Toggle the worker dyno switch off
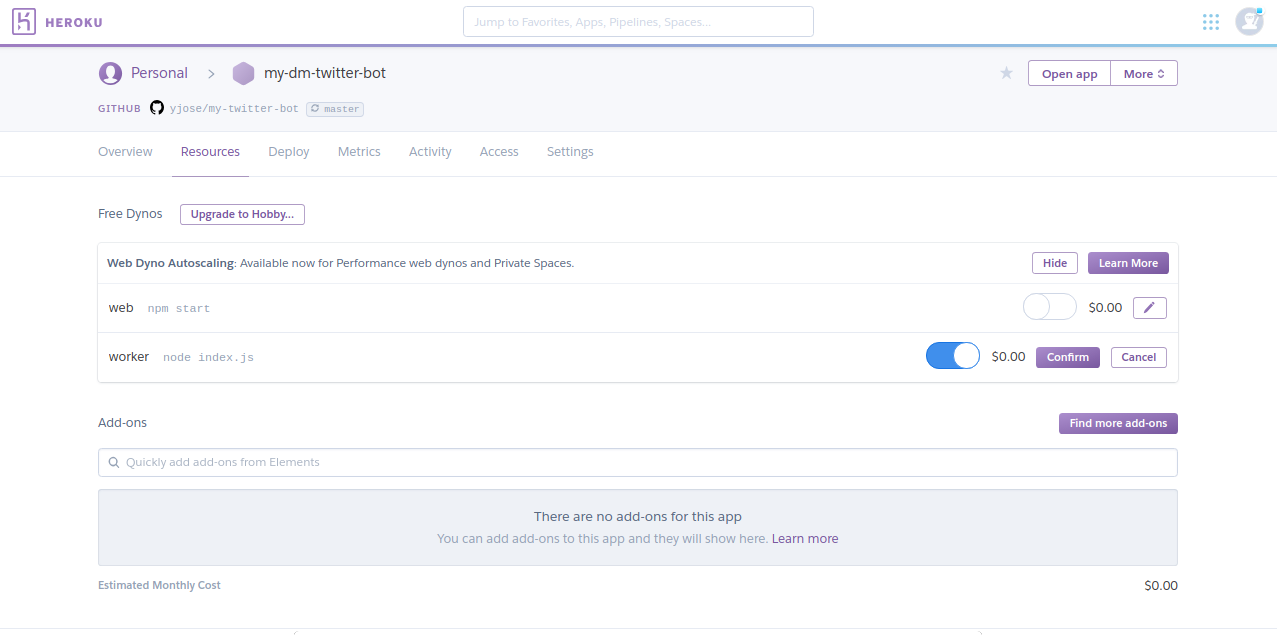 (x=953, y=356)
